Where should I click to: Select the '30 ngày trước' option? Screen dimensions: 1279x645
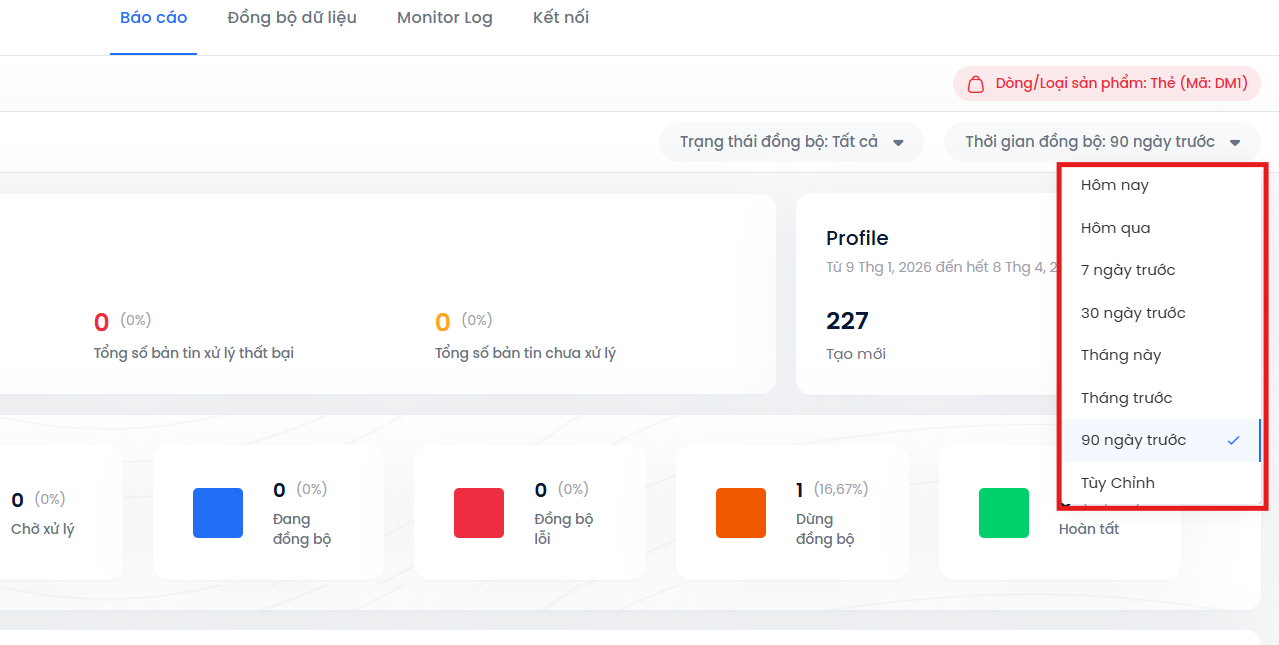point(1133,313)
